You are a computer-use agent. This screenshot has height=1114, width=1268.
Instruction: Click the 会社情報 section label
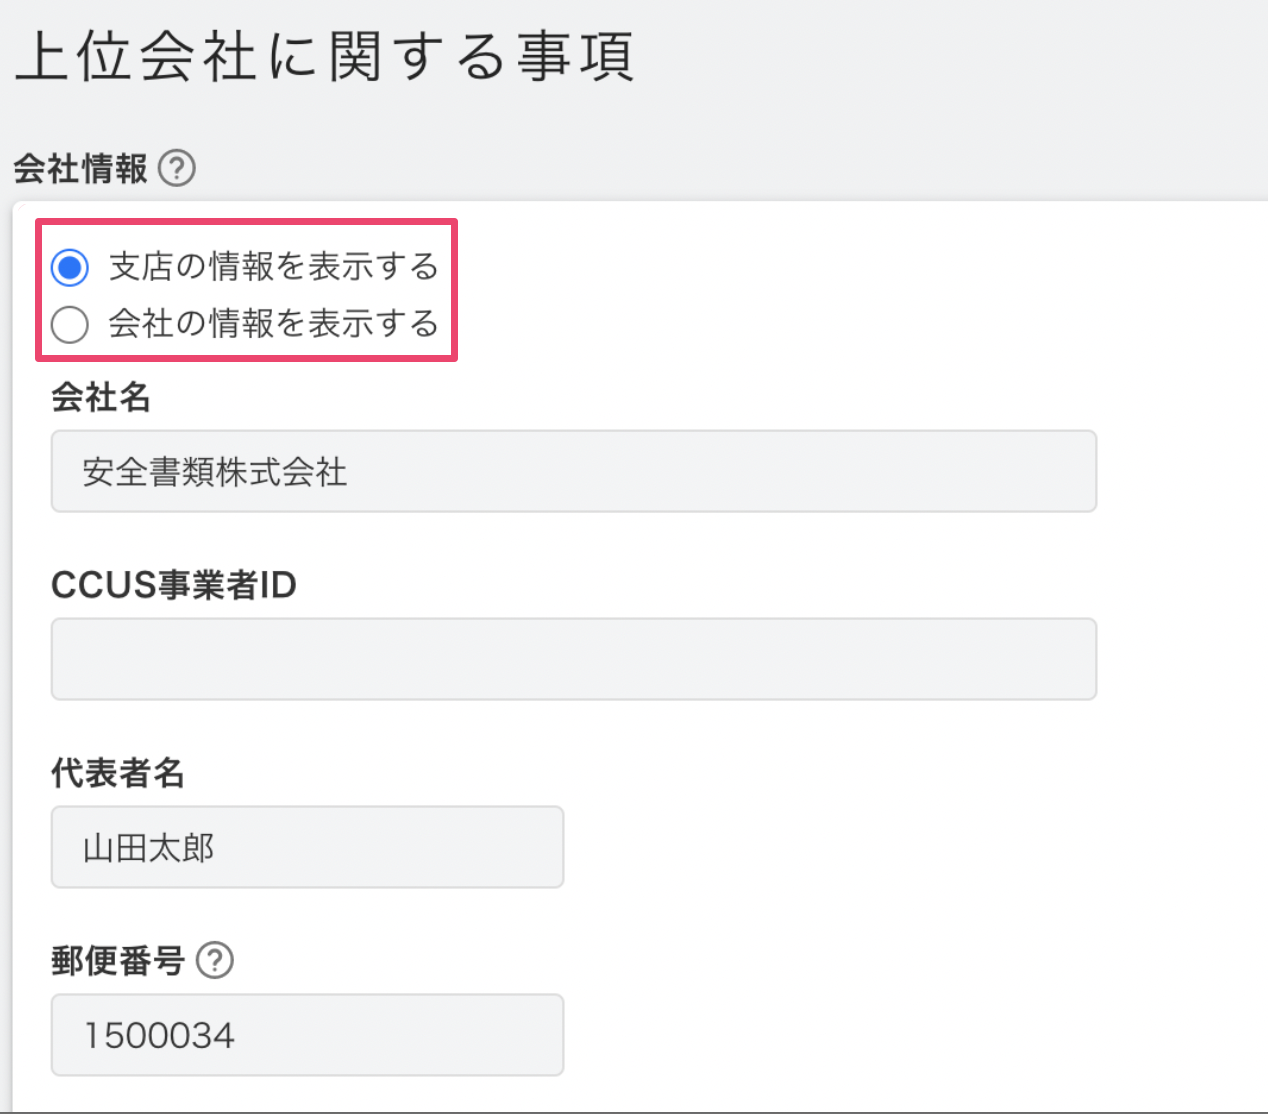[x=81, y=168]
